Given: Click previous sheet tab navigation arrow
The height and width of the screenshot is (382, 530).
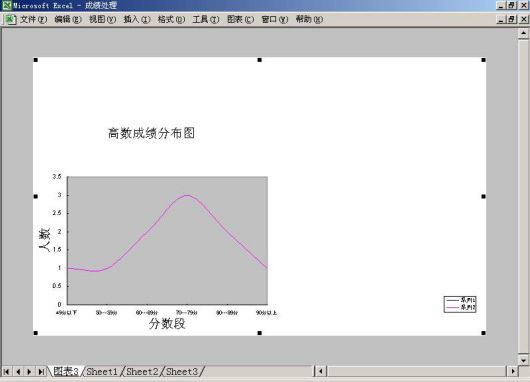Looking at the screenshot, I should click(x=18, y=372).
